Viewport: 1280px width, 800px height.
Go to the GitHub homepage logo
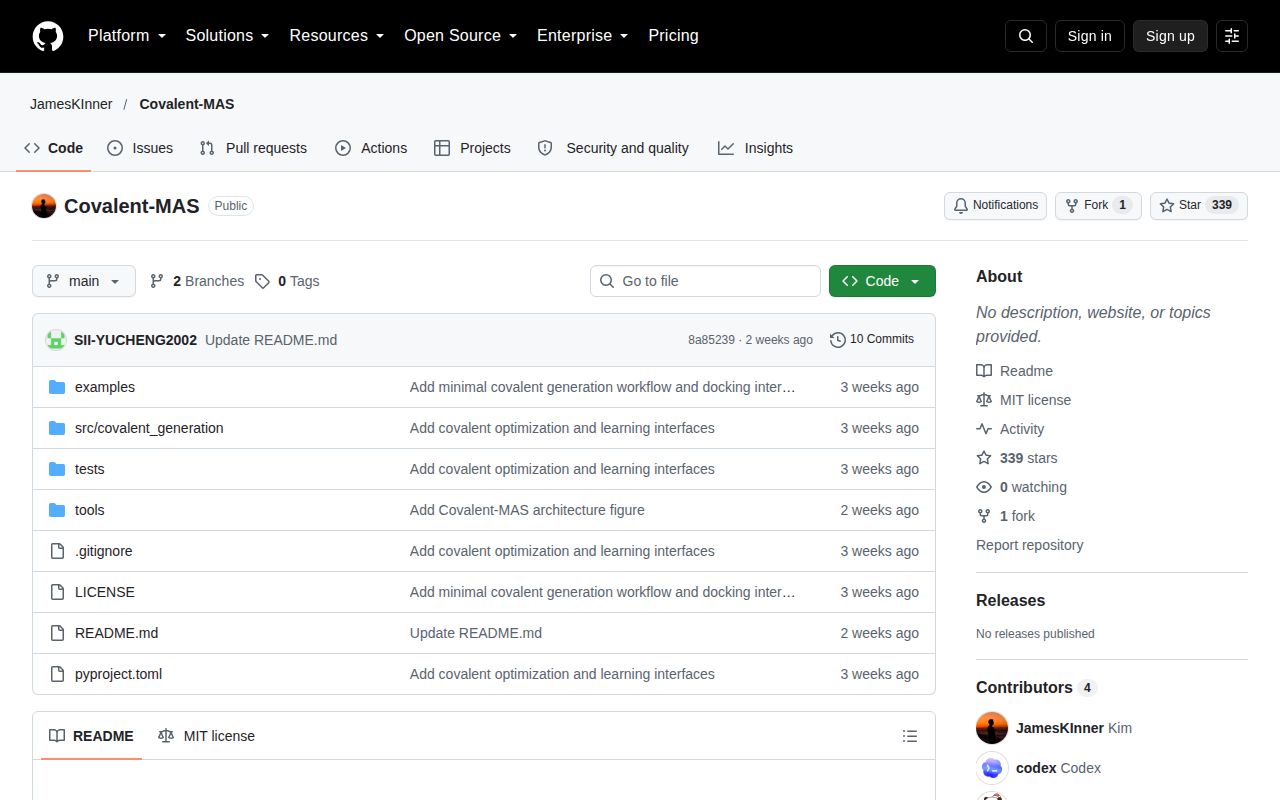click(x=48, y=36)
